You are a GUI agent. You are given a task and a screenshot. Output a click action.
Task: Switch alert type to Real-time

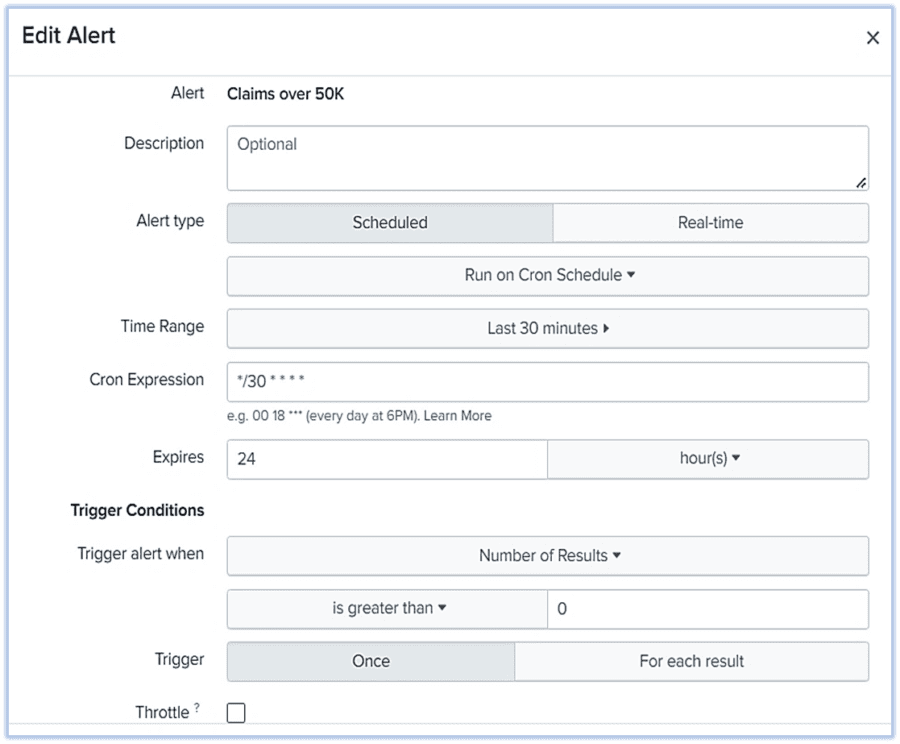click(710, 222)
